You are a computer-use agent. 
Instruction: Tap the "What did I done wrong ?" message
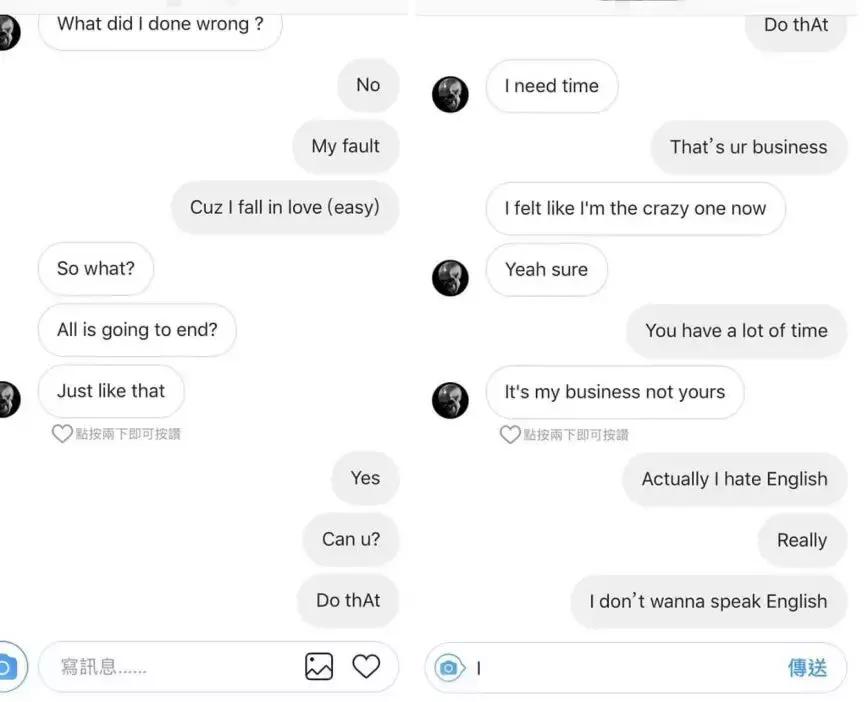pyautogui.click(x=160, y=25)
